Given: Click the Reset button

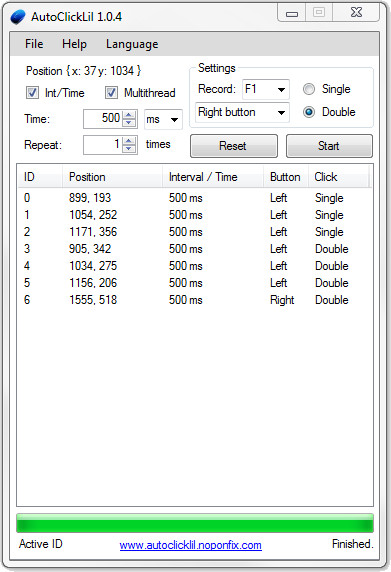Looking at the screenshot, I should point(234,146).
